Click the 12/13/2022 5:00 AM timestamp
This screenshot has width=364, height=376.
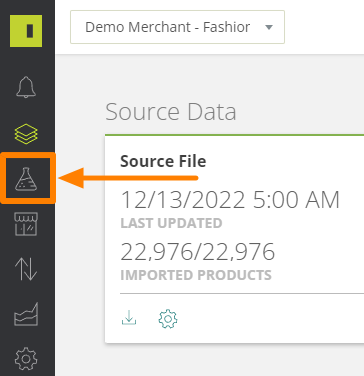point(230,200)
